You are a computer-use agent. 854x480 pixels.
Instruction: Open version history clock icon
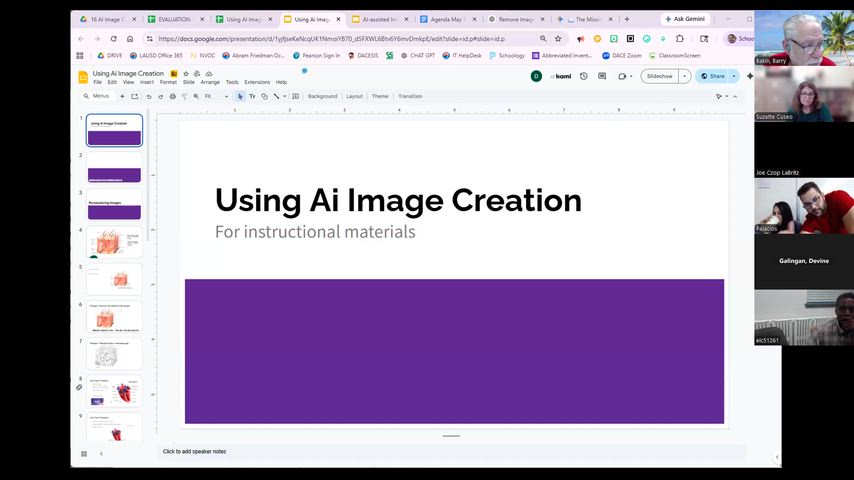point(584,76)
